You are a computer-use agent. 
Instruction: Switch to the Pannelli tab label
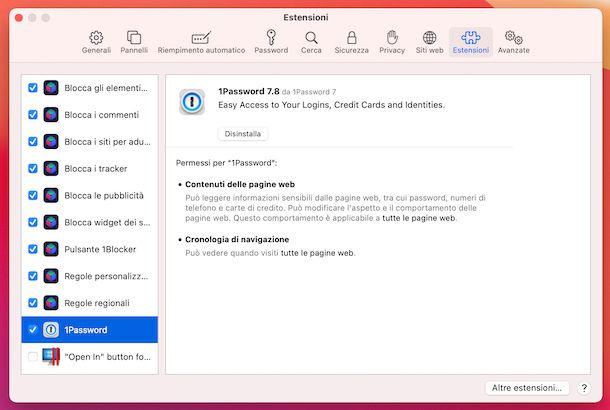(134, 50)
